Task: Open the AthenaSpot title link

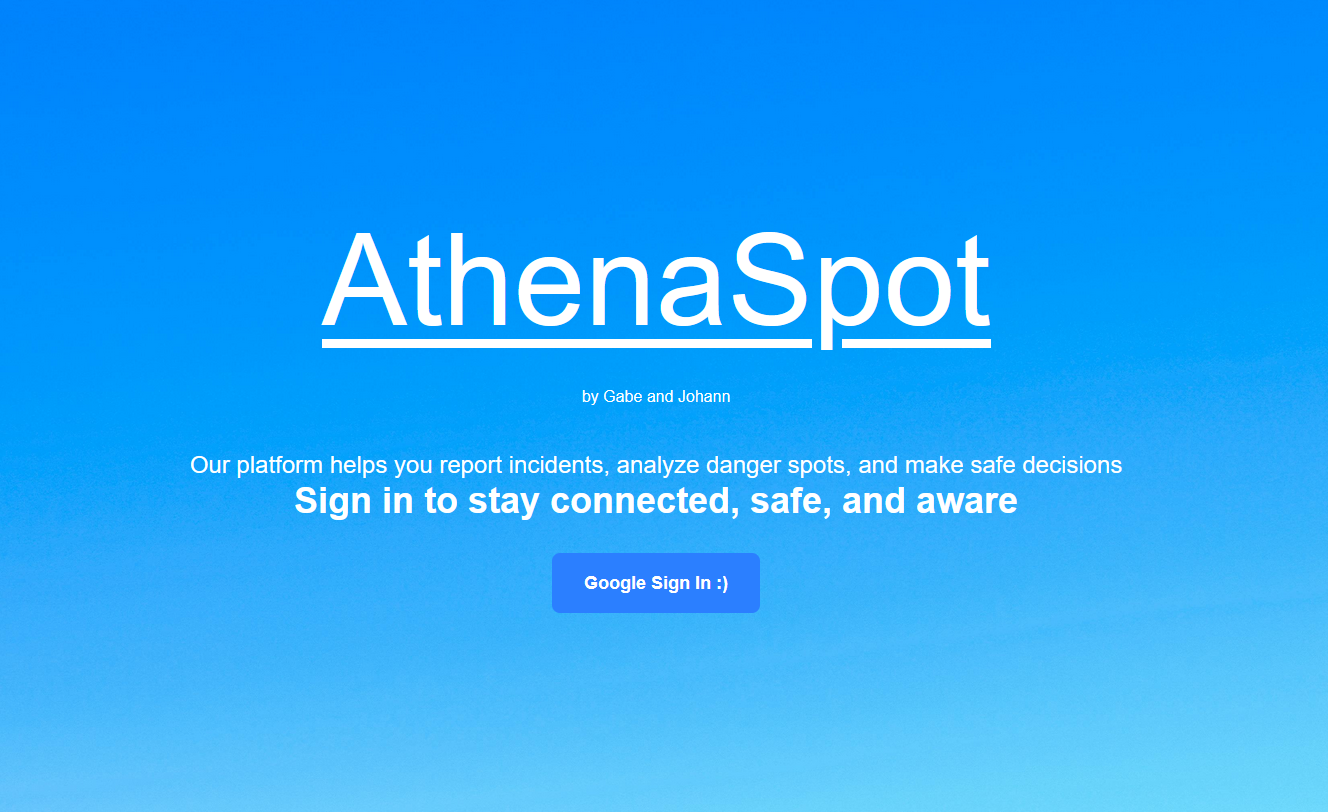Action: click(x=656, y=285)
